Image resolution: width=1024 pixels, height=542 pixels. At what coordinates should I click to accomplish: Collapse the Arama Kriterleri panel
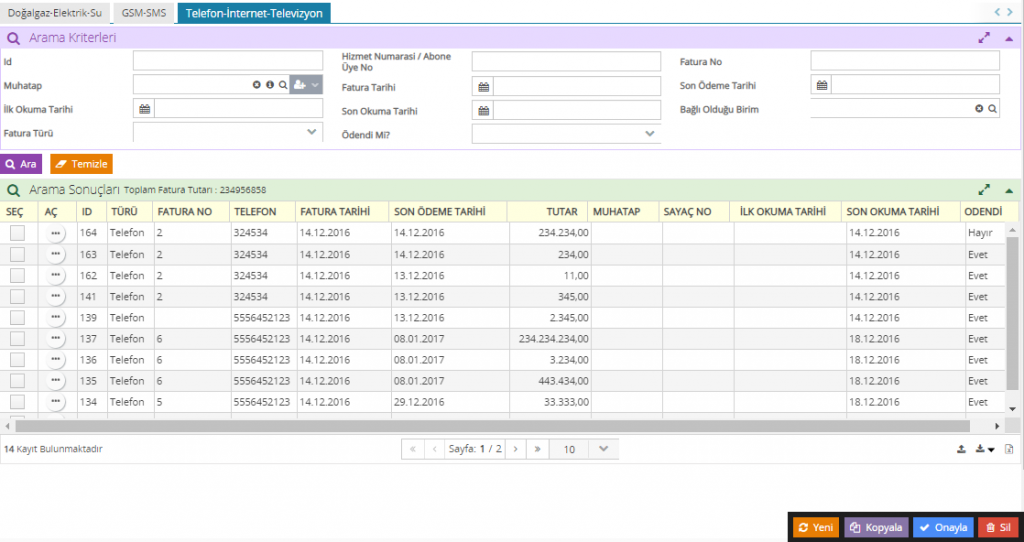[1009, 39]
